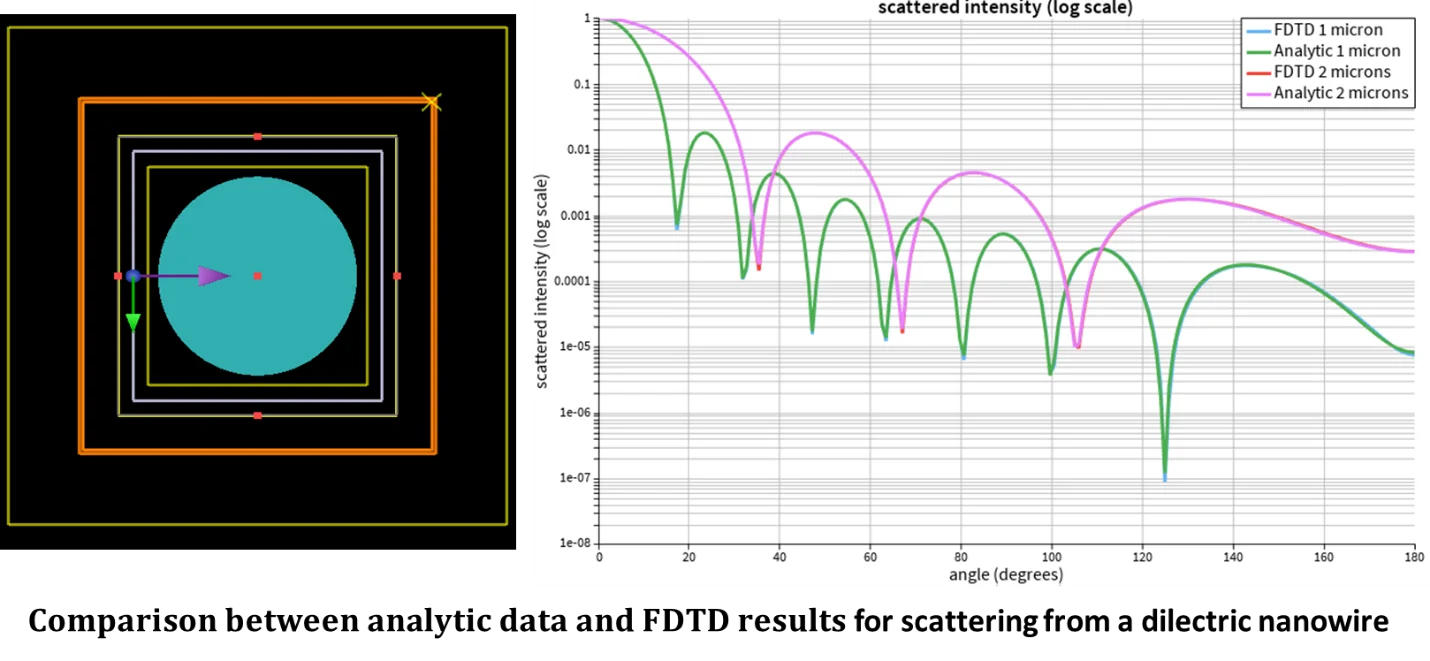Click the yellow X corner marker

(x=431, y=102)
